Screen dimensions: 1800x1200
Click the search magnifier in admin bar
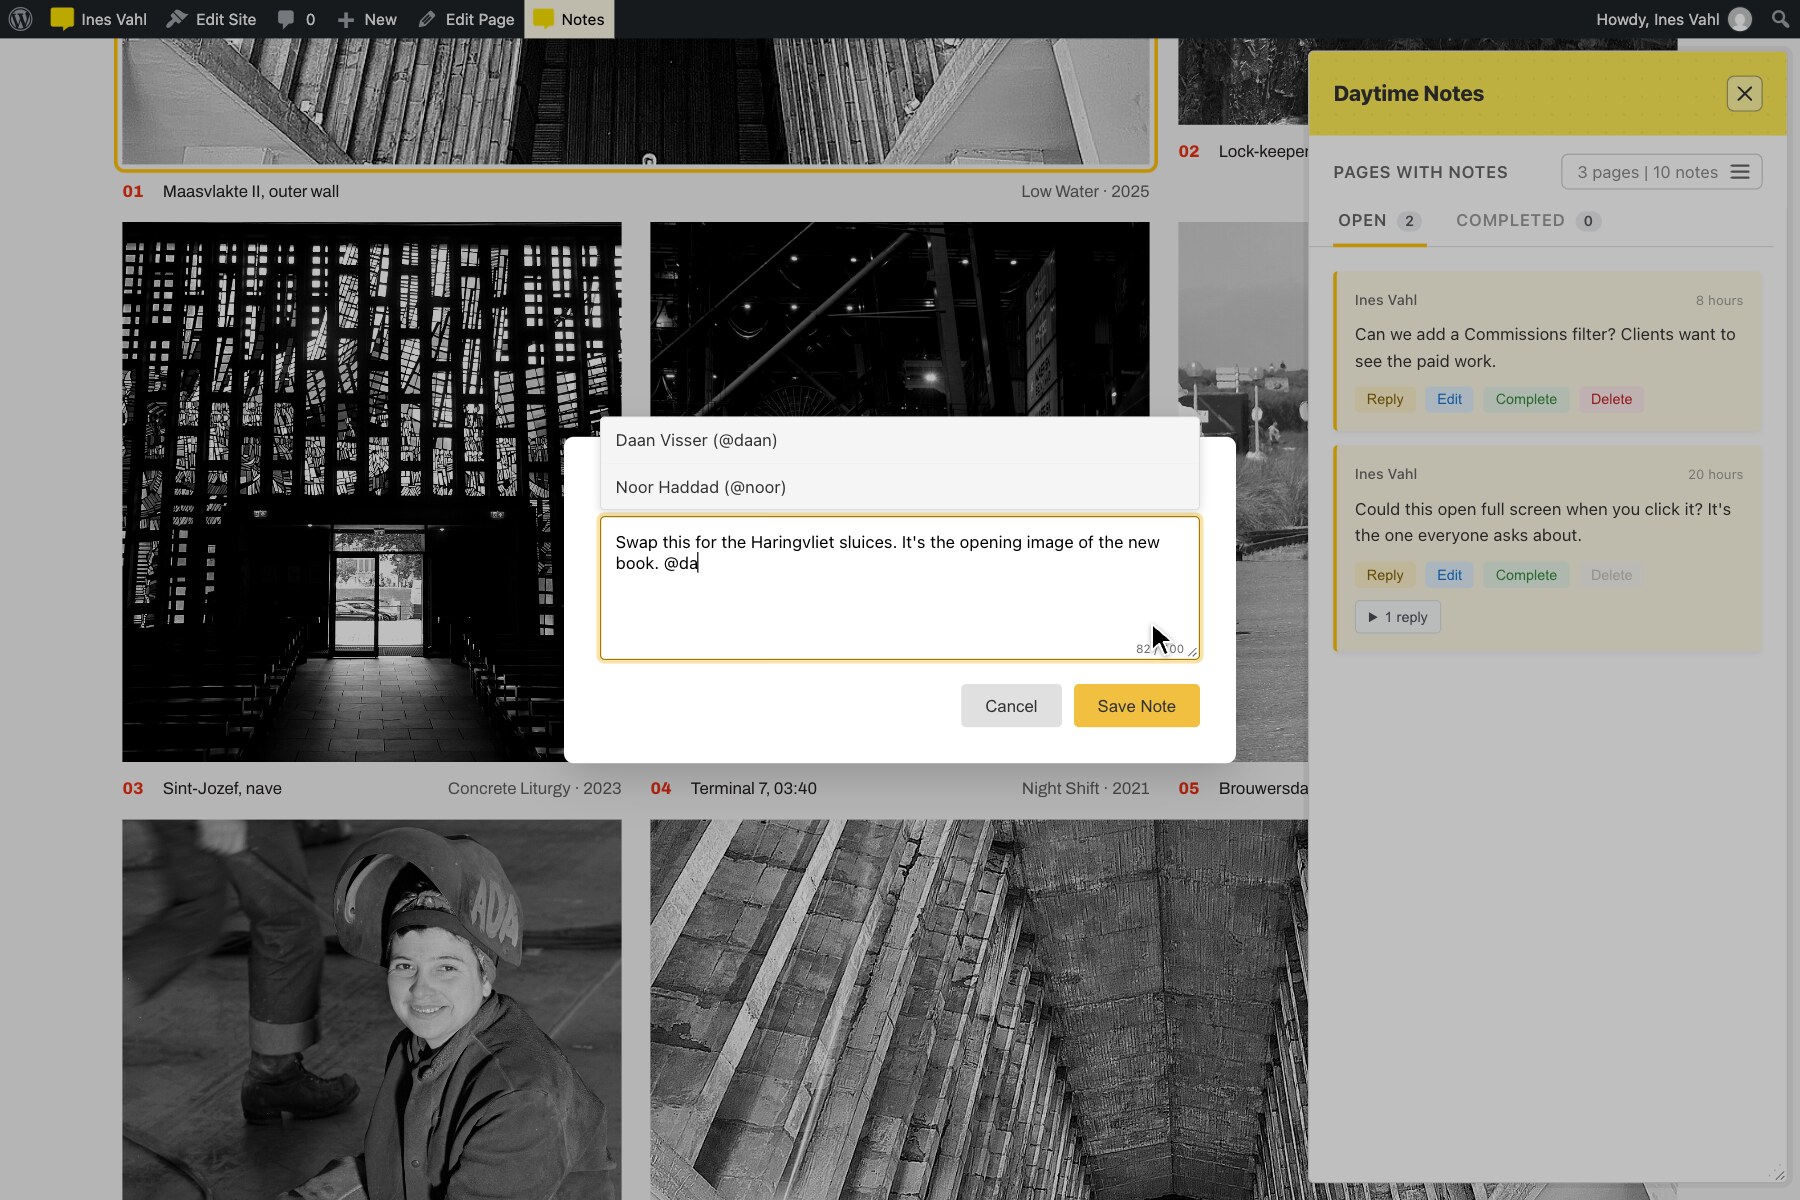1780,19
